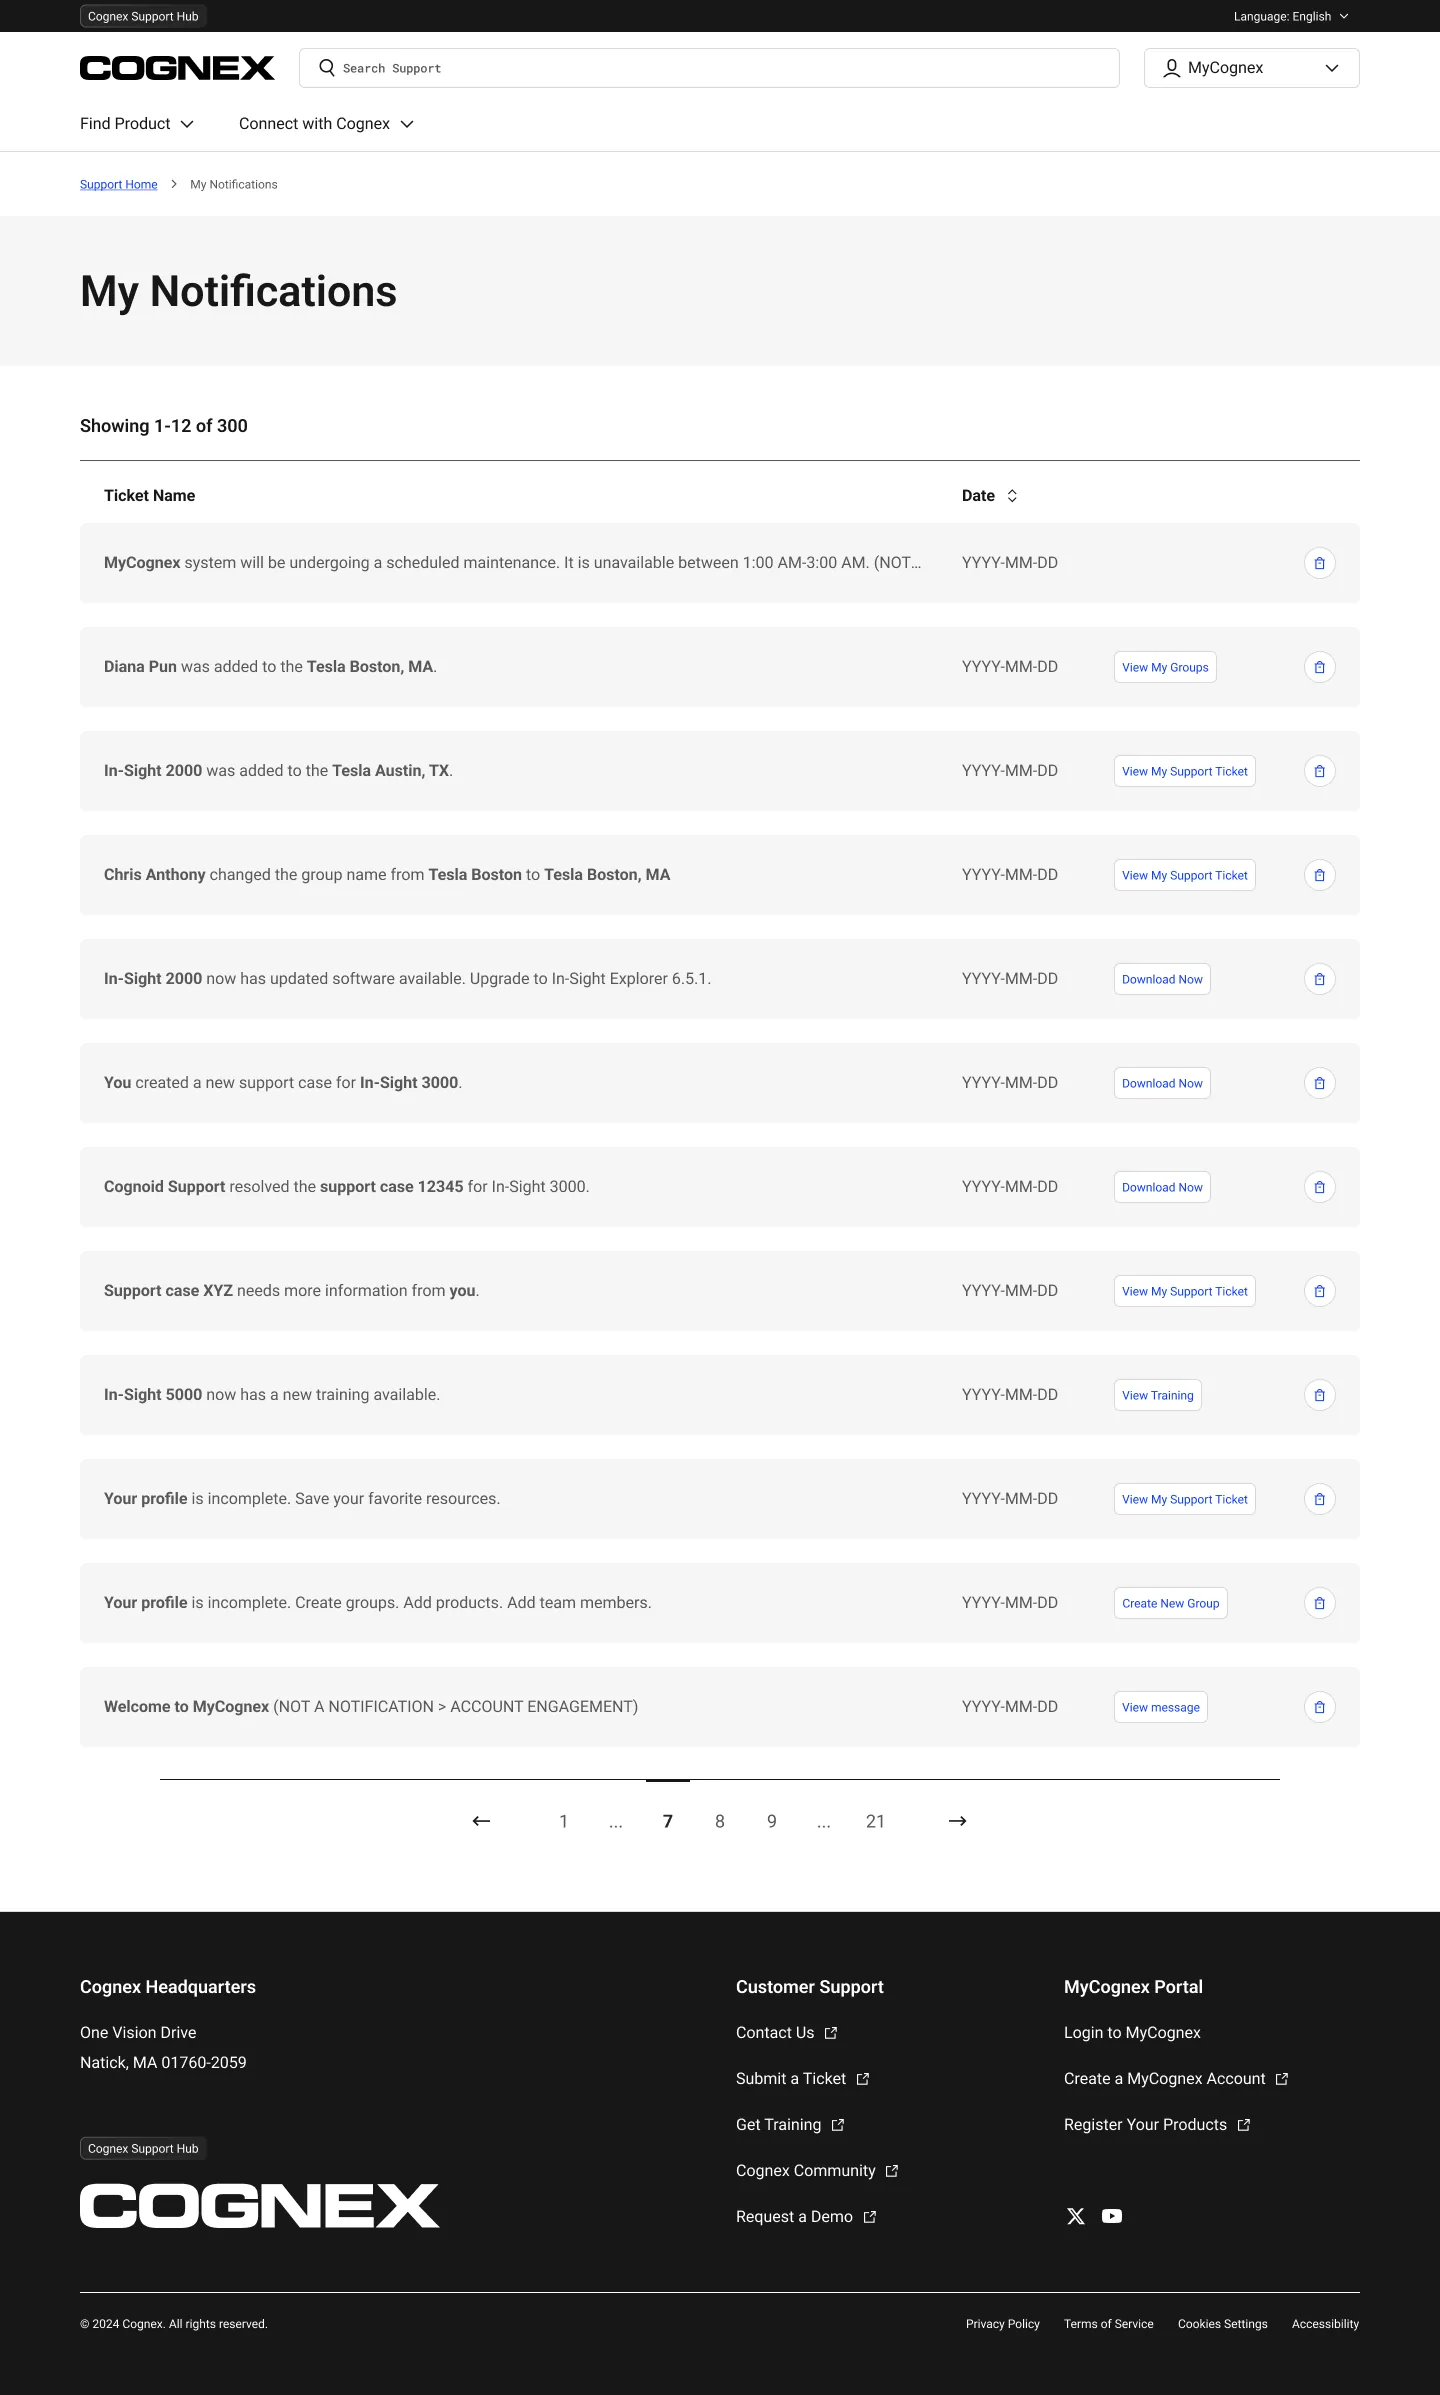Open Cognex X social page in footer

coord(1076,2216)
